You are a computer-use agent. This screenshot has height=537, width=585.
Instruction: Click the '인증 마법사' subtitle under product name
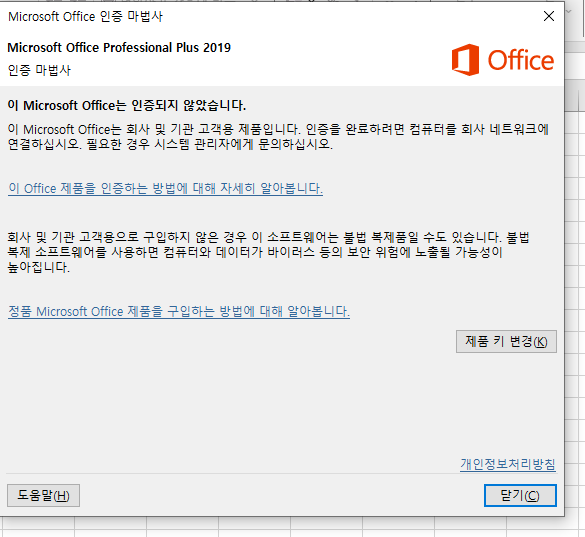point(39,70)
